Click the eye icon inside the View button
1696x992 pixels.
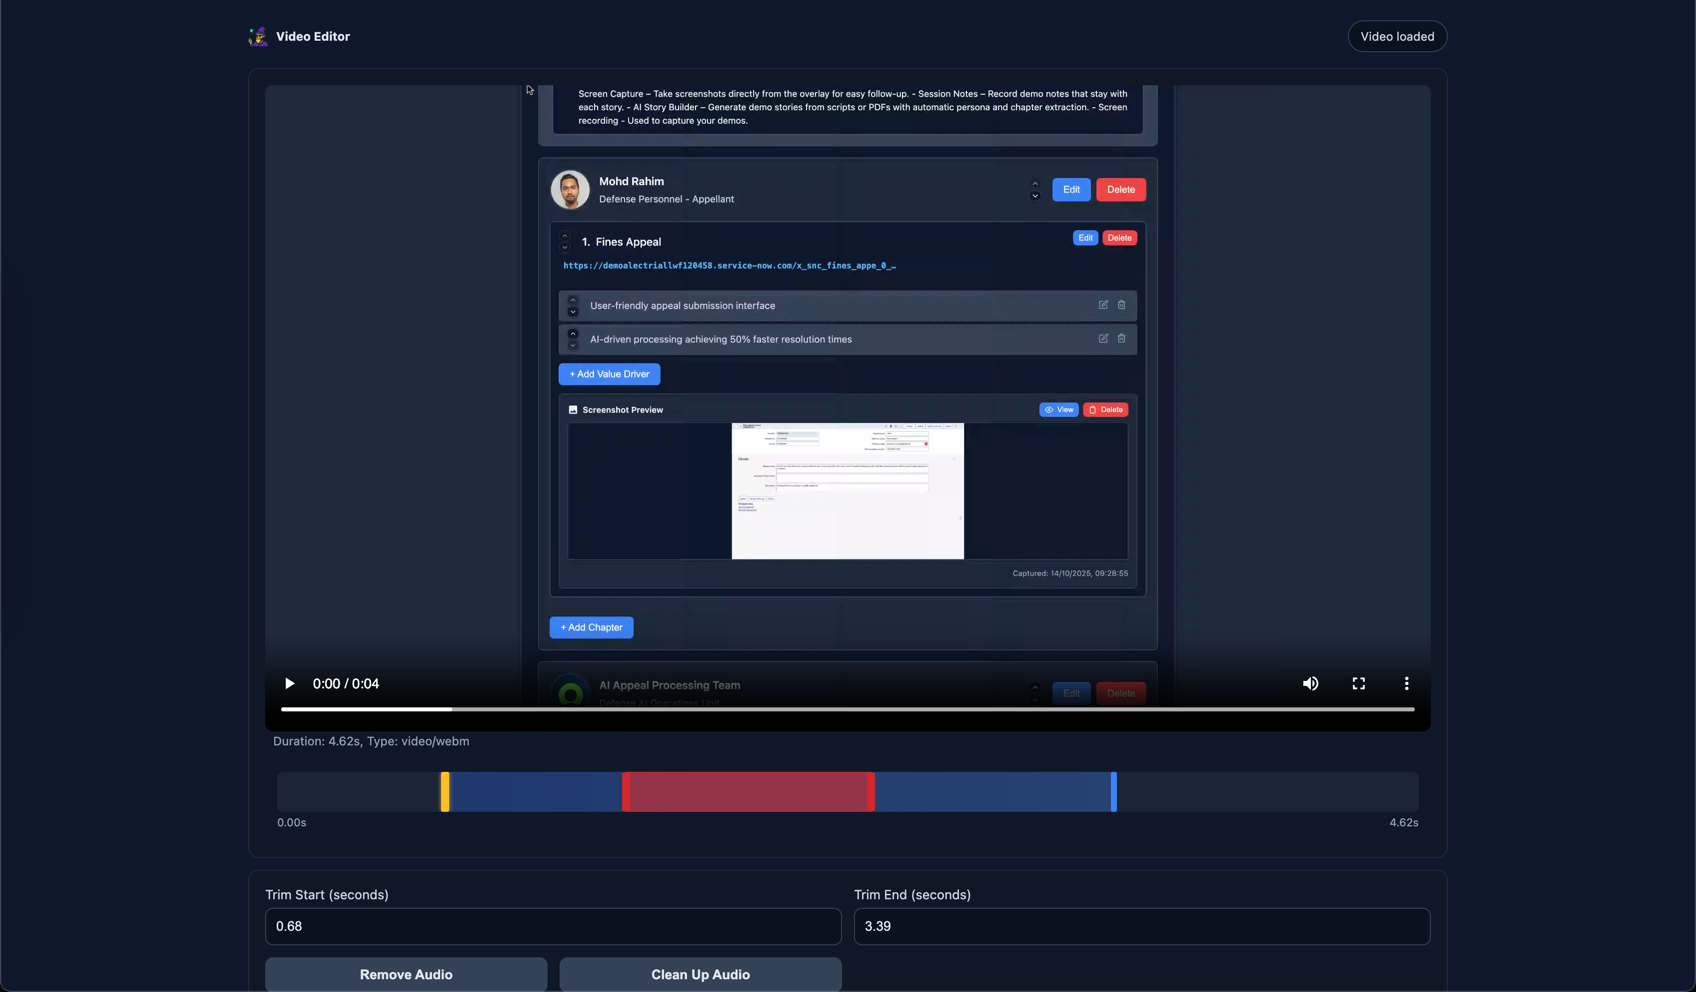[x=1050, y=409]
